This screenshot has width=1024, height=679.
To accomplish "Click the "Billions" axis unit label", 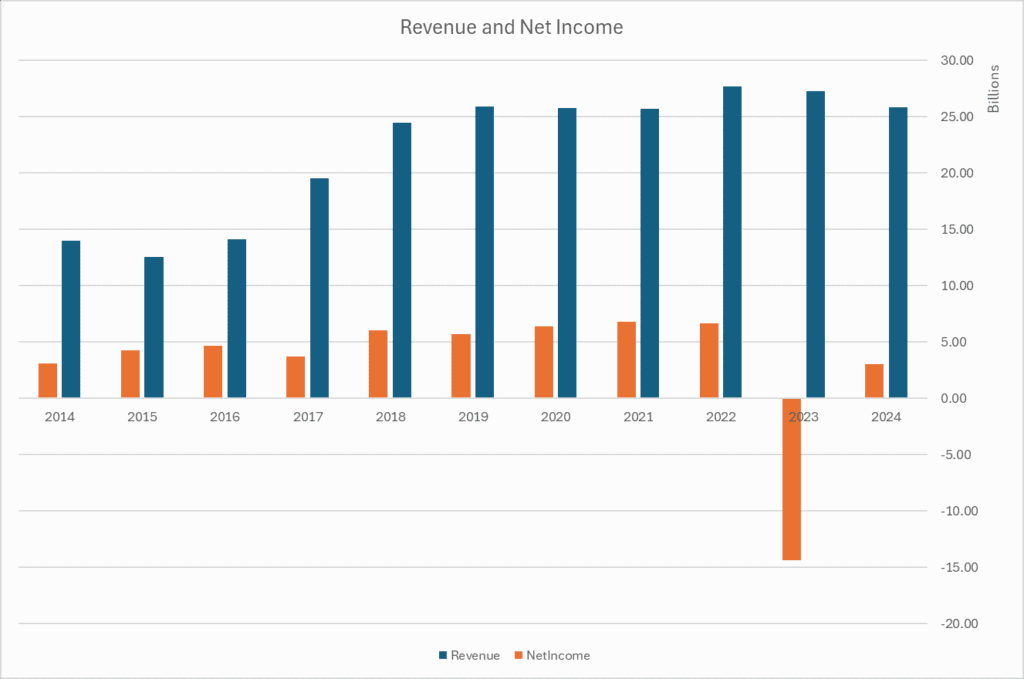I will (993, 89).
